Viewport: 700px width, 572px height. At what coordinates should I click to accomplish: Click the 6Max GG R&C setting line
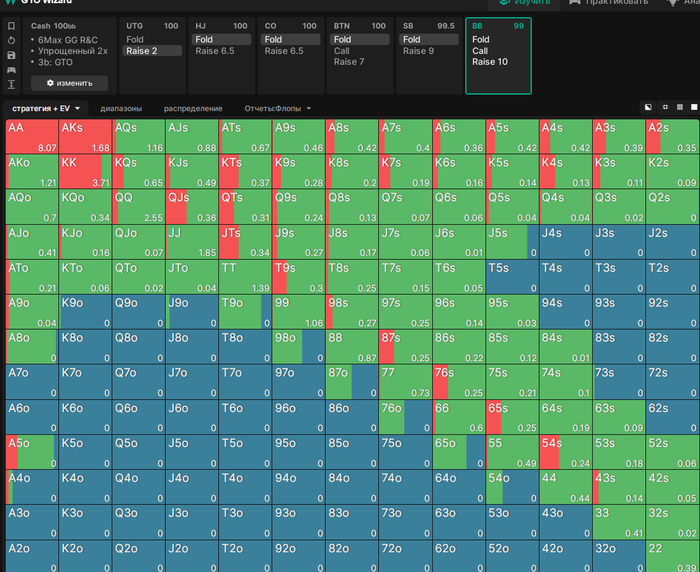67,40
